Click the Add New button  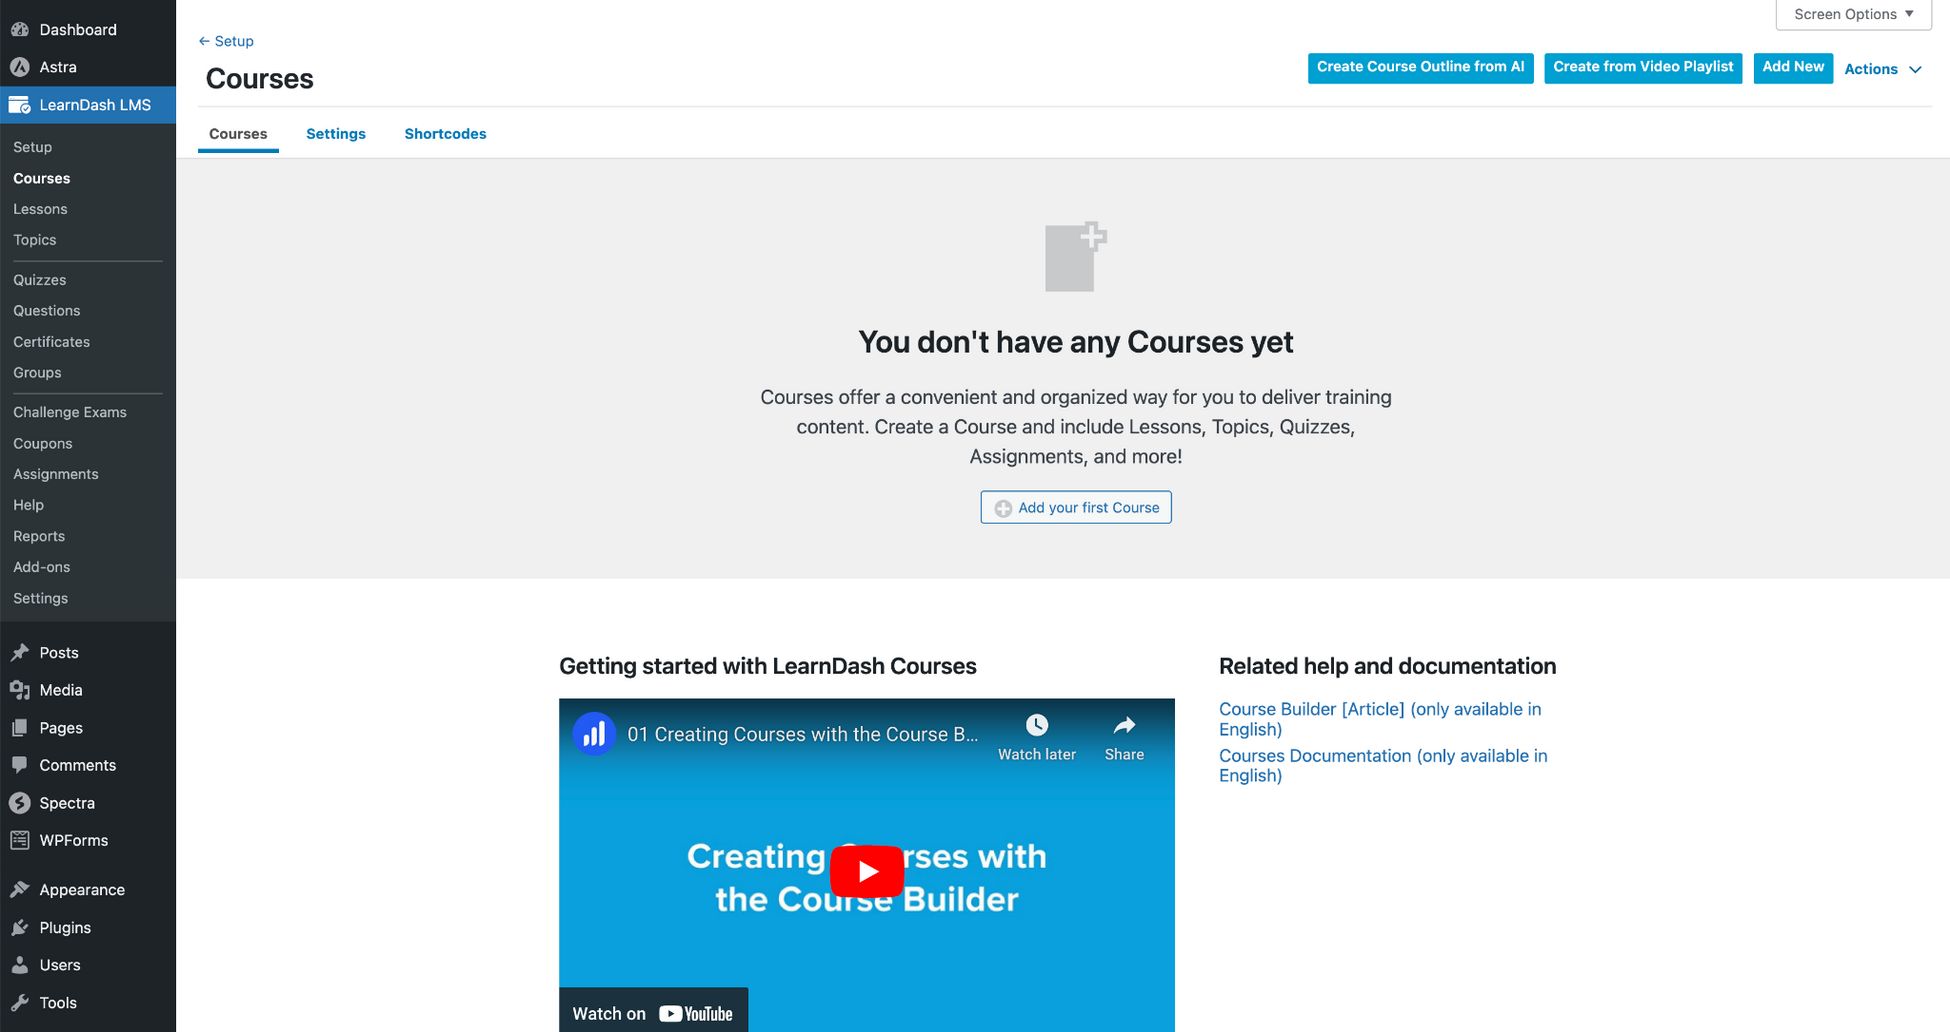(x=1793, y=67)
